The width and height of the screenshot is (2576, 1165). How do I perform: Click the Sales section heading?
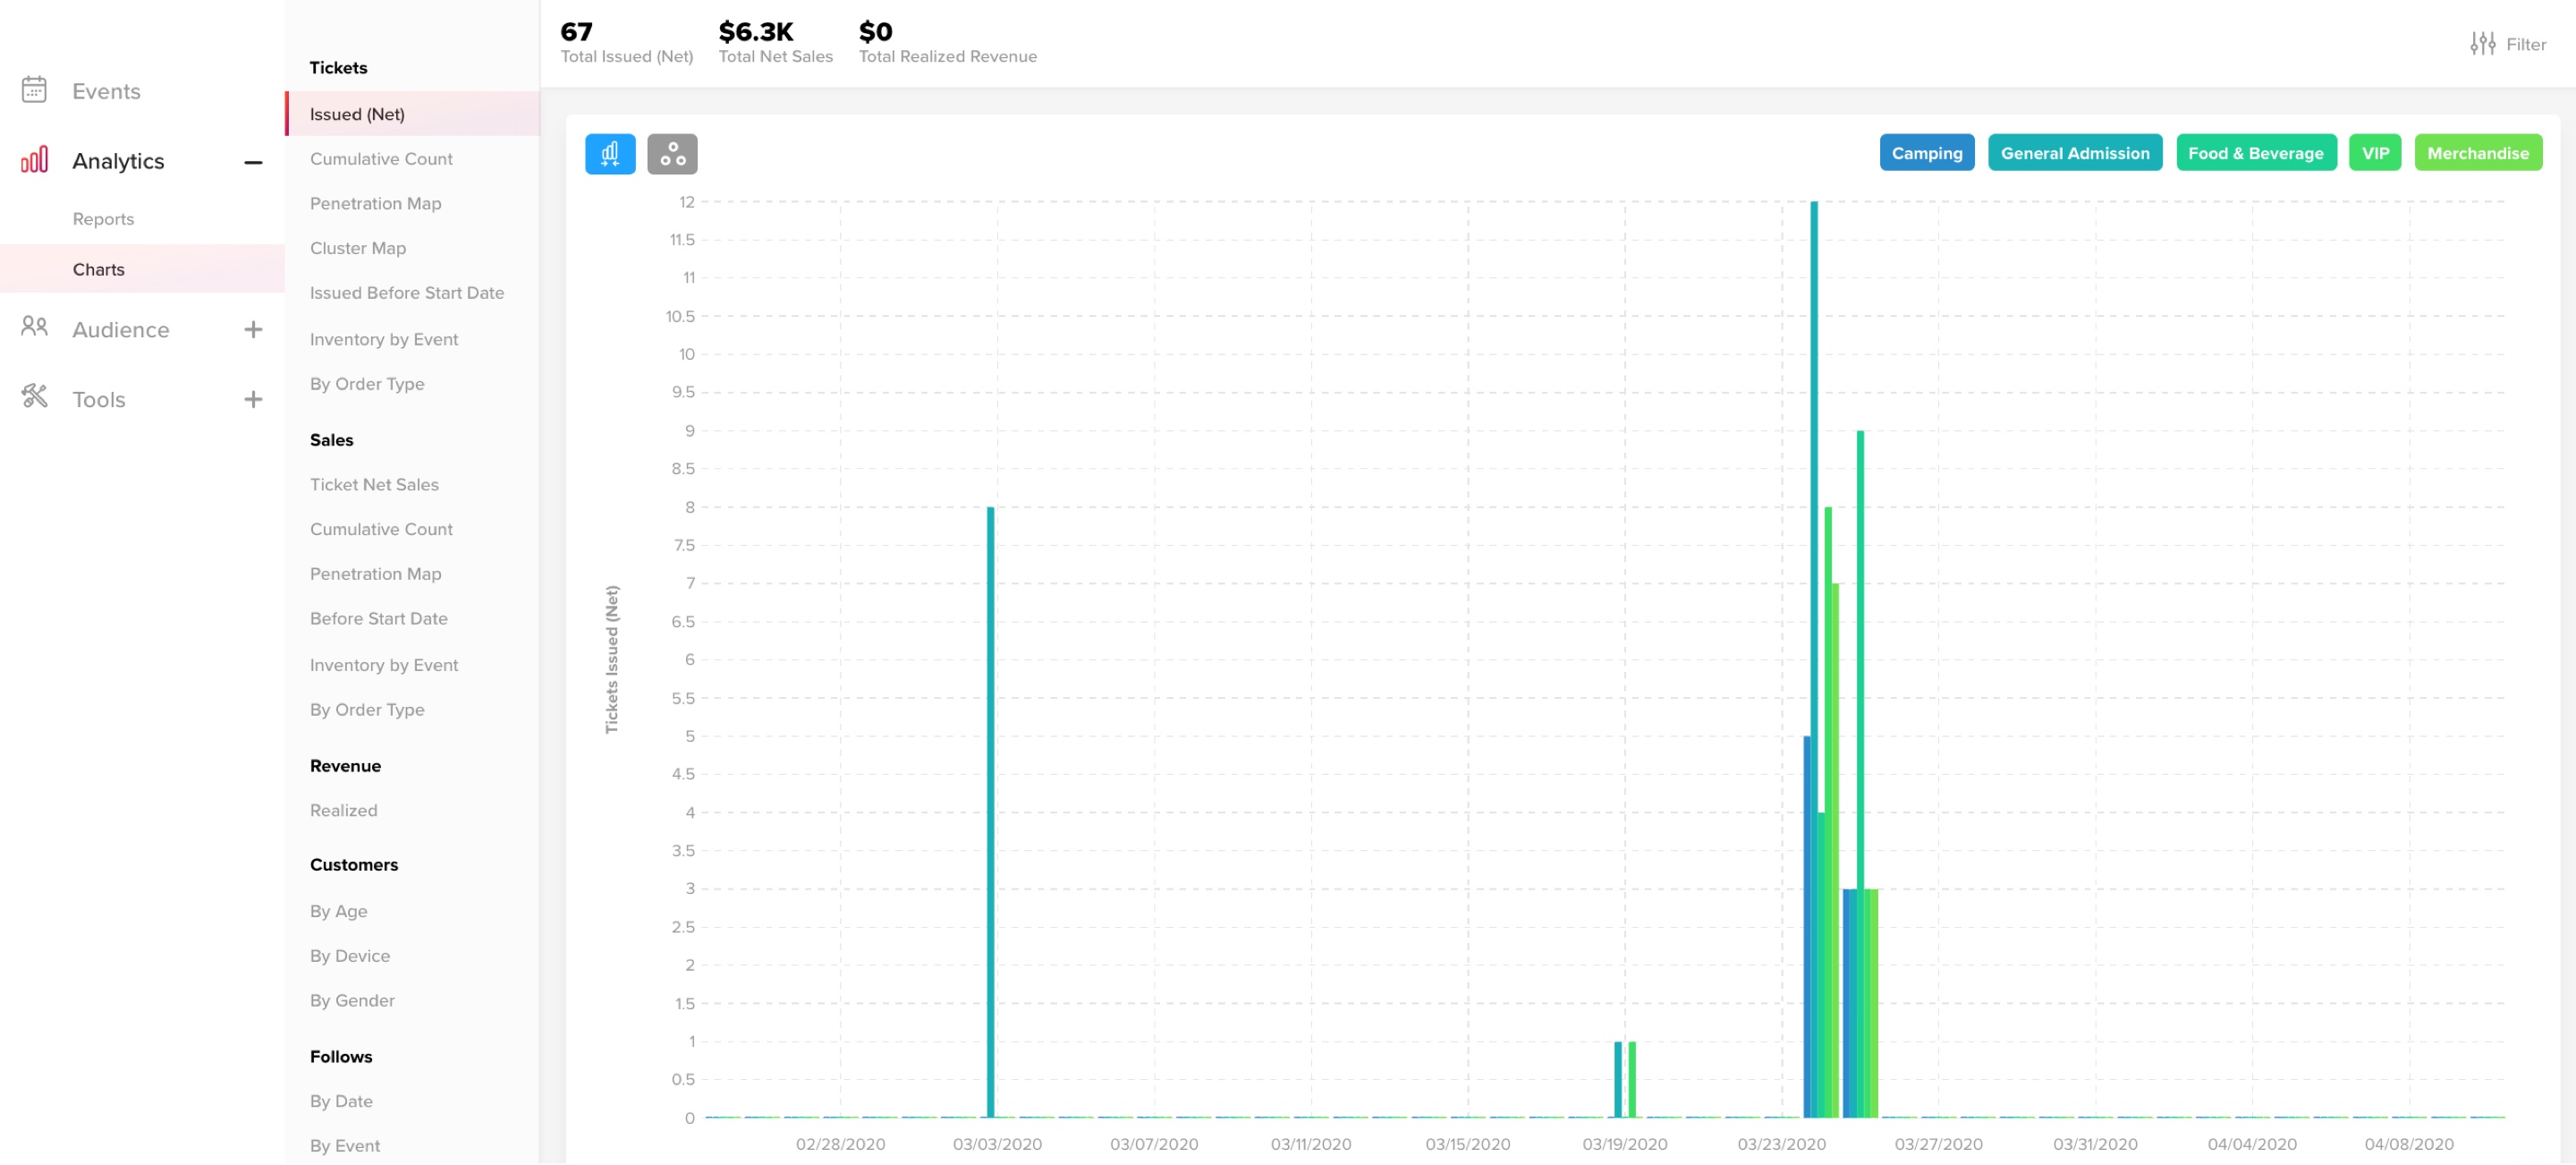331,440
